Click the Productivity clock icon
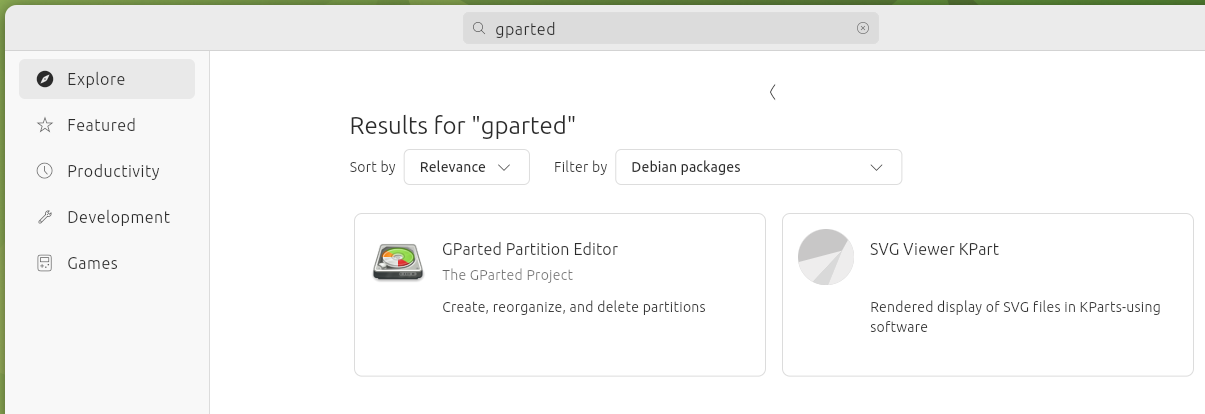This screenshot has width=1205, height=414. click(44, 171)
